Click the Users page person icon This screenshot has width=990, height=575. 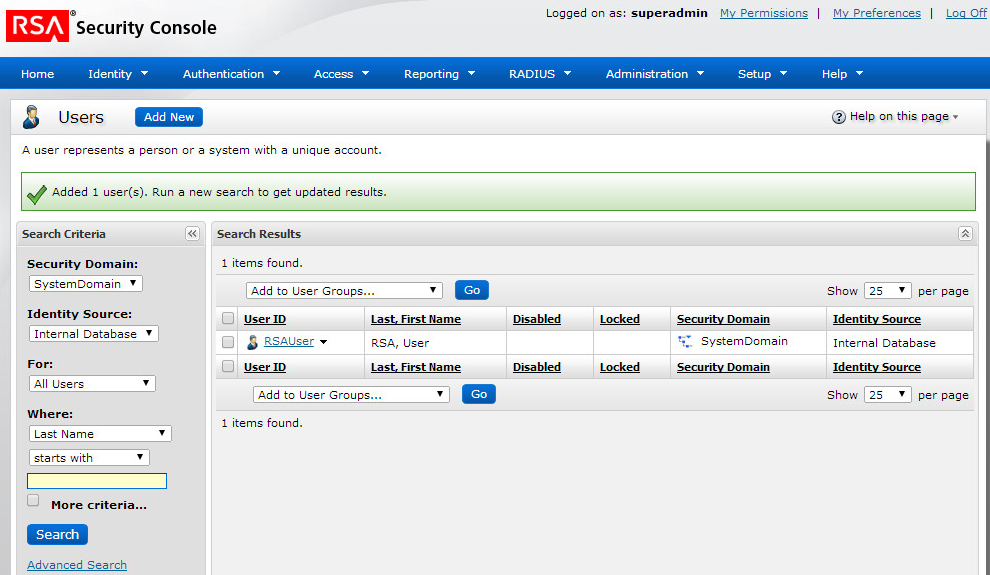pyautogui.click(x=32, y=117)
